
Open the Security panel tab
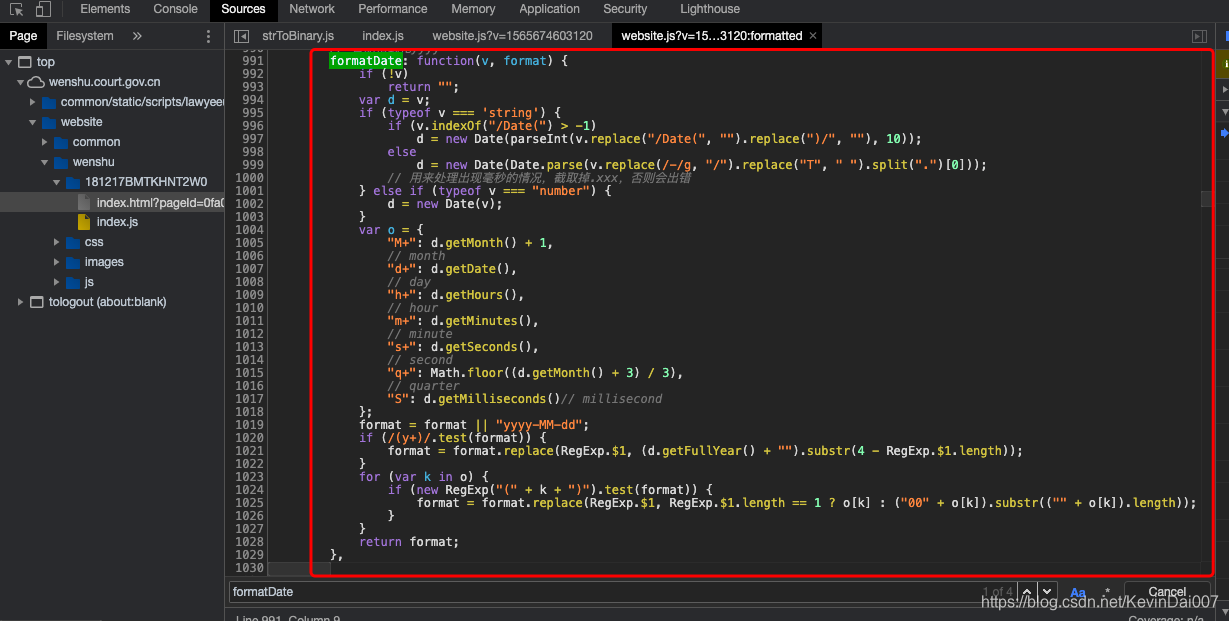click(x=626, y=9)
